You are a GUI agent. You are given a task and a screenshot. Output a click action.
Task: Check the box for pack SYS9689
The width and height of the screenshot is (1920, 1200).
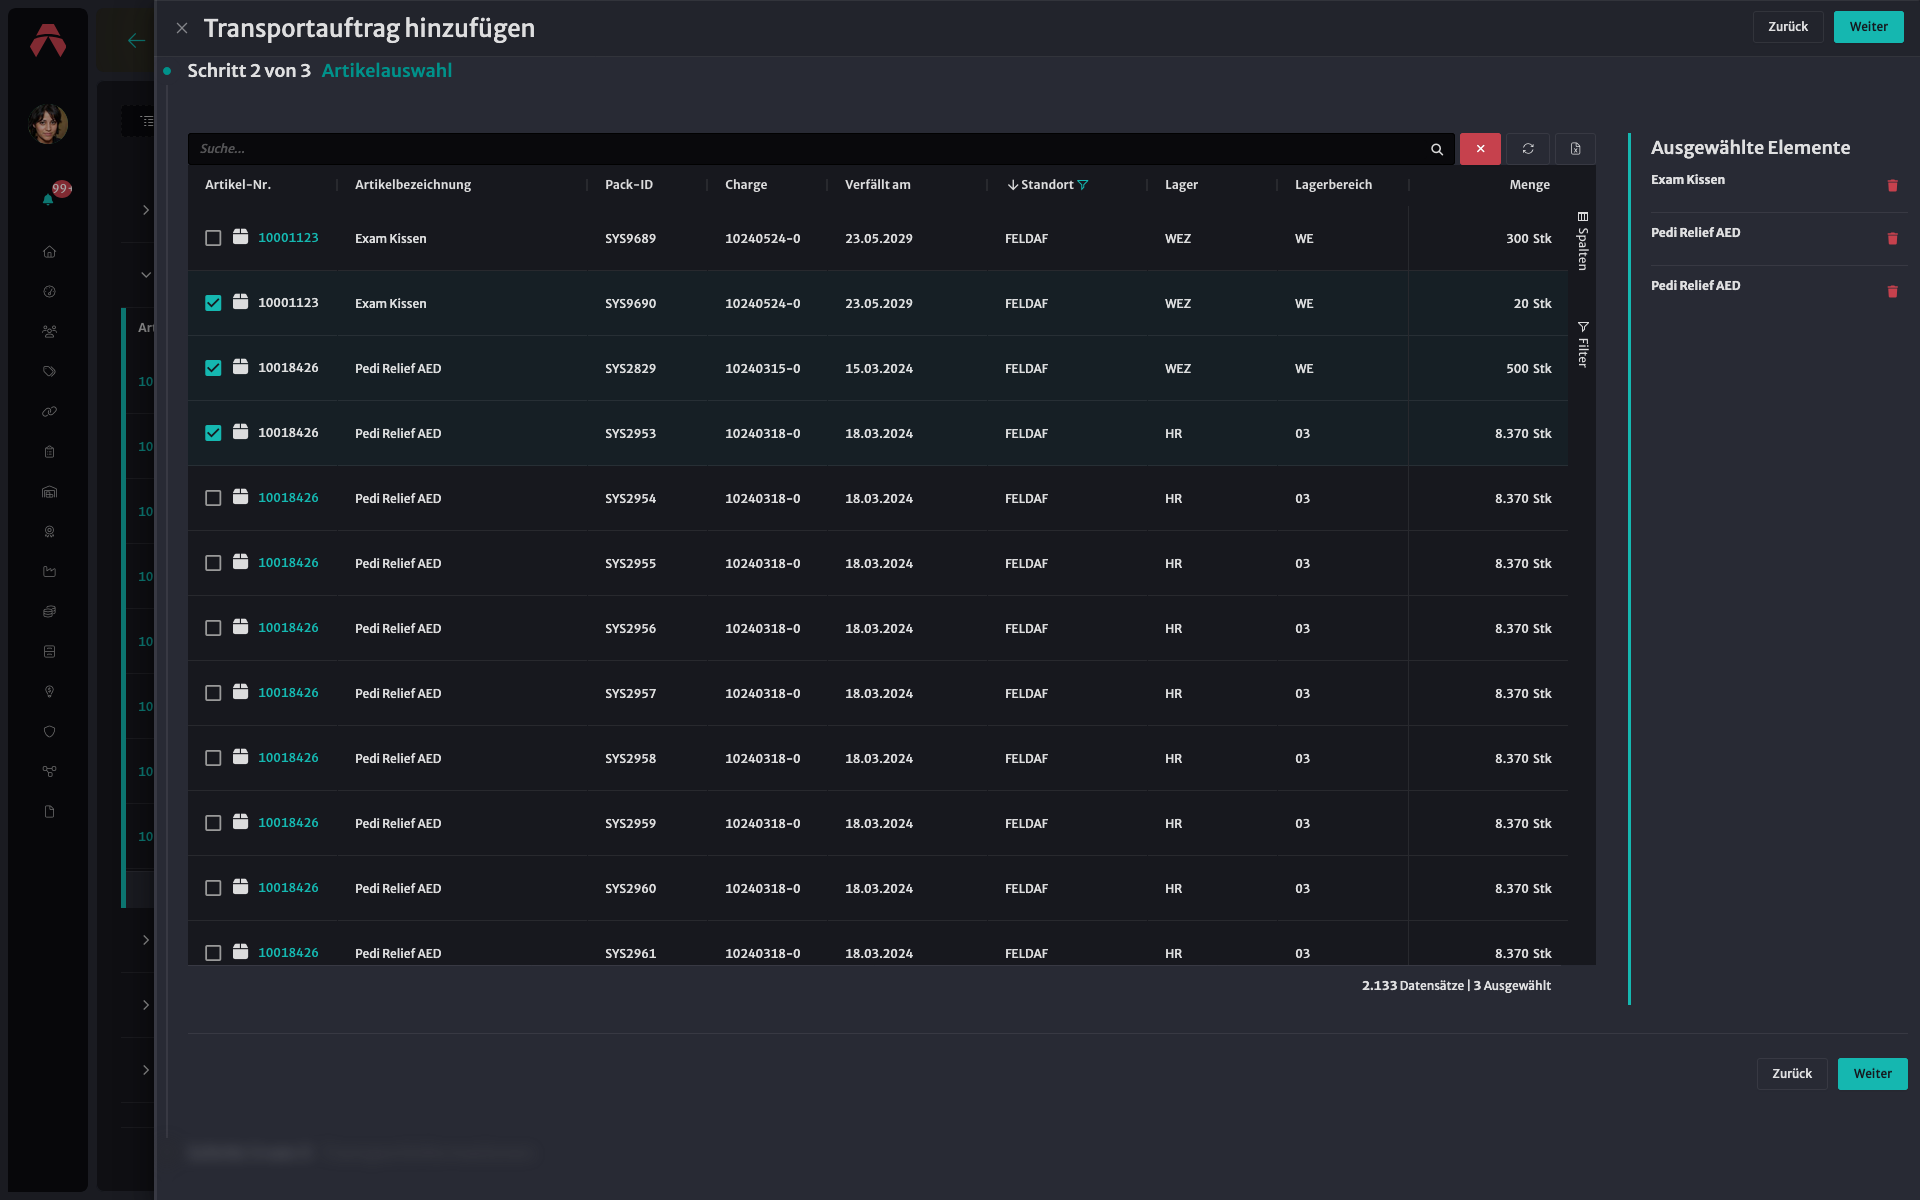point(213,238)
